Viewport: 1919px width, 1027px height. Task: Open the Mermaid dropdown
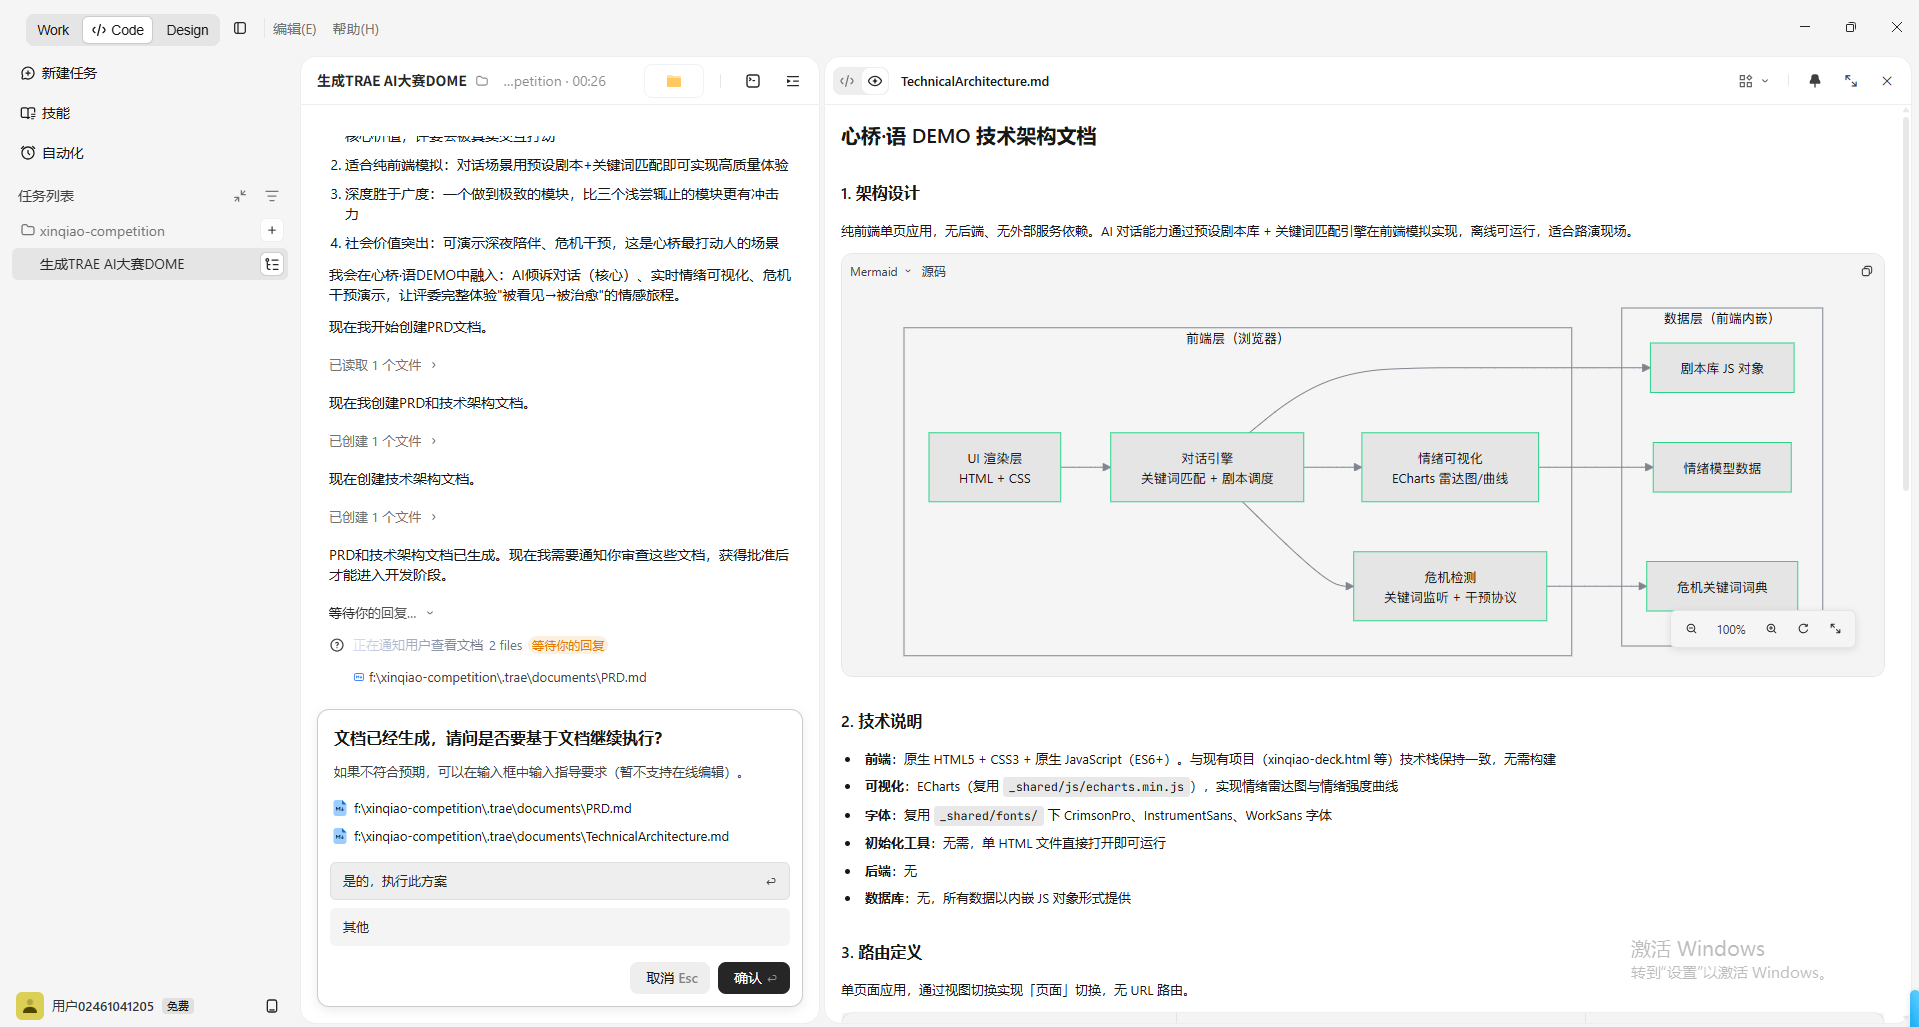point(880,272)
